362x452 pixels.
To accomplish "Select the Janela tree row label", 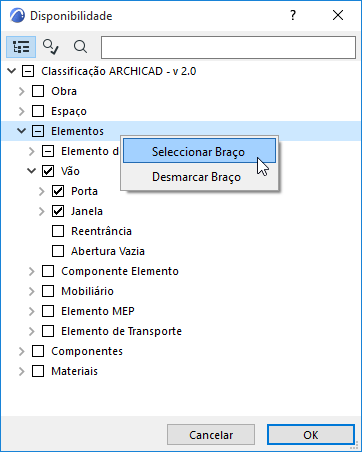I will click(87, 211).
